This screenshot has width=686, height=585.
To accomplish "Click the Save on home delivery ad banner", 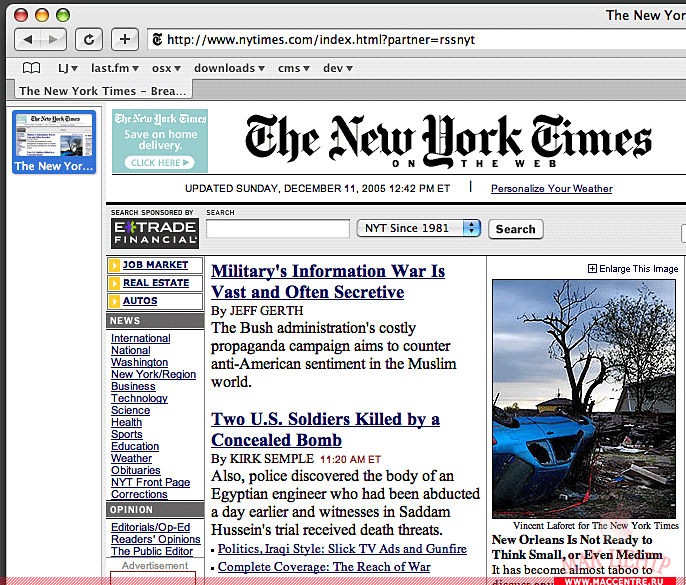I will tap(160, 141).
